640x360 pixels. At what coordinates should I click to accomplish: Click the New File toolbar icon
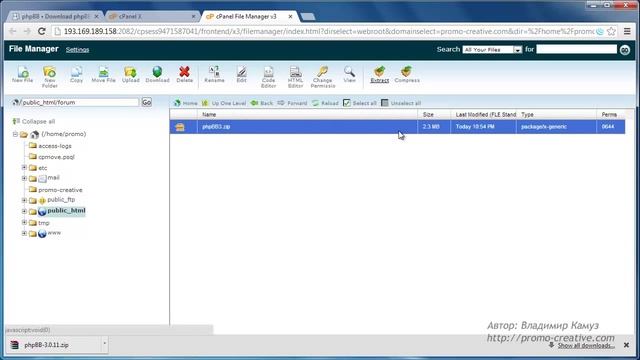point(22,75)
